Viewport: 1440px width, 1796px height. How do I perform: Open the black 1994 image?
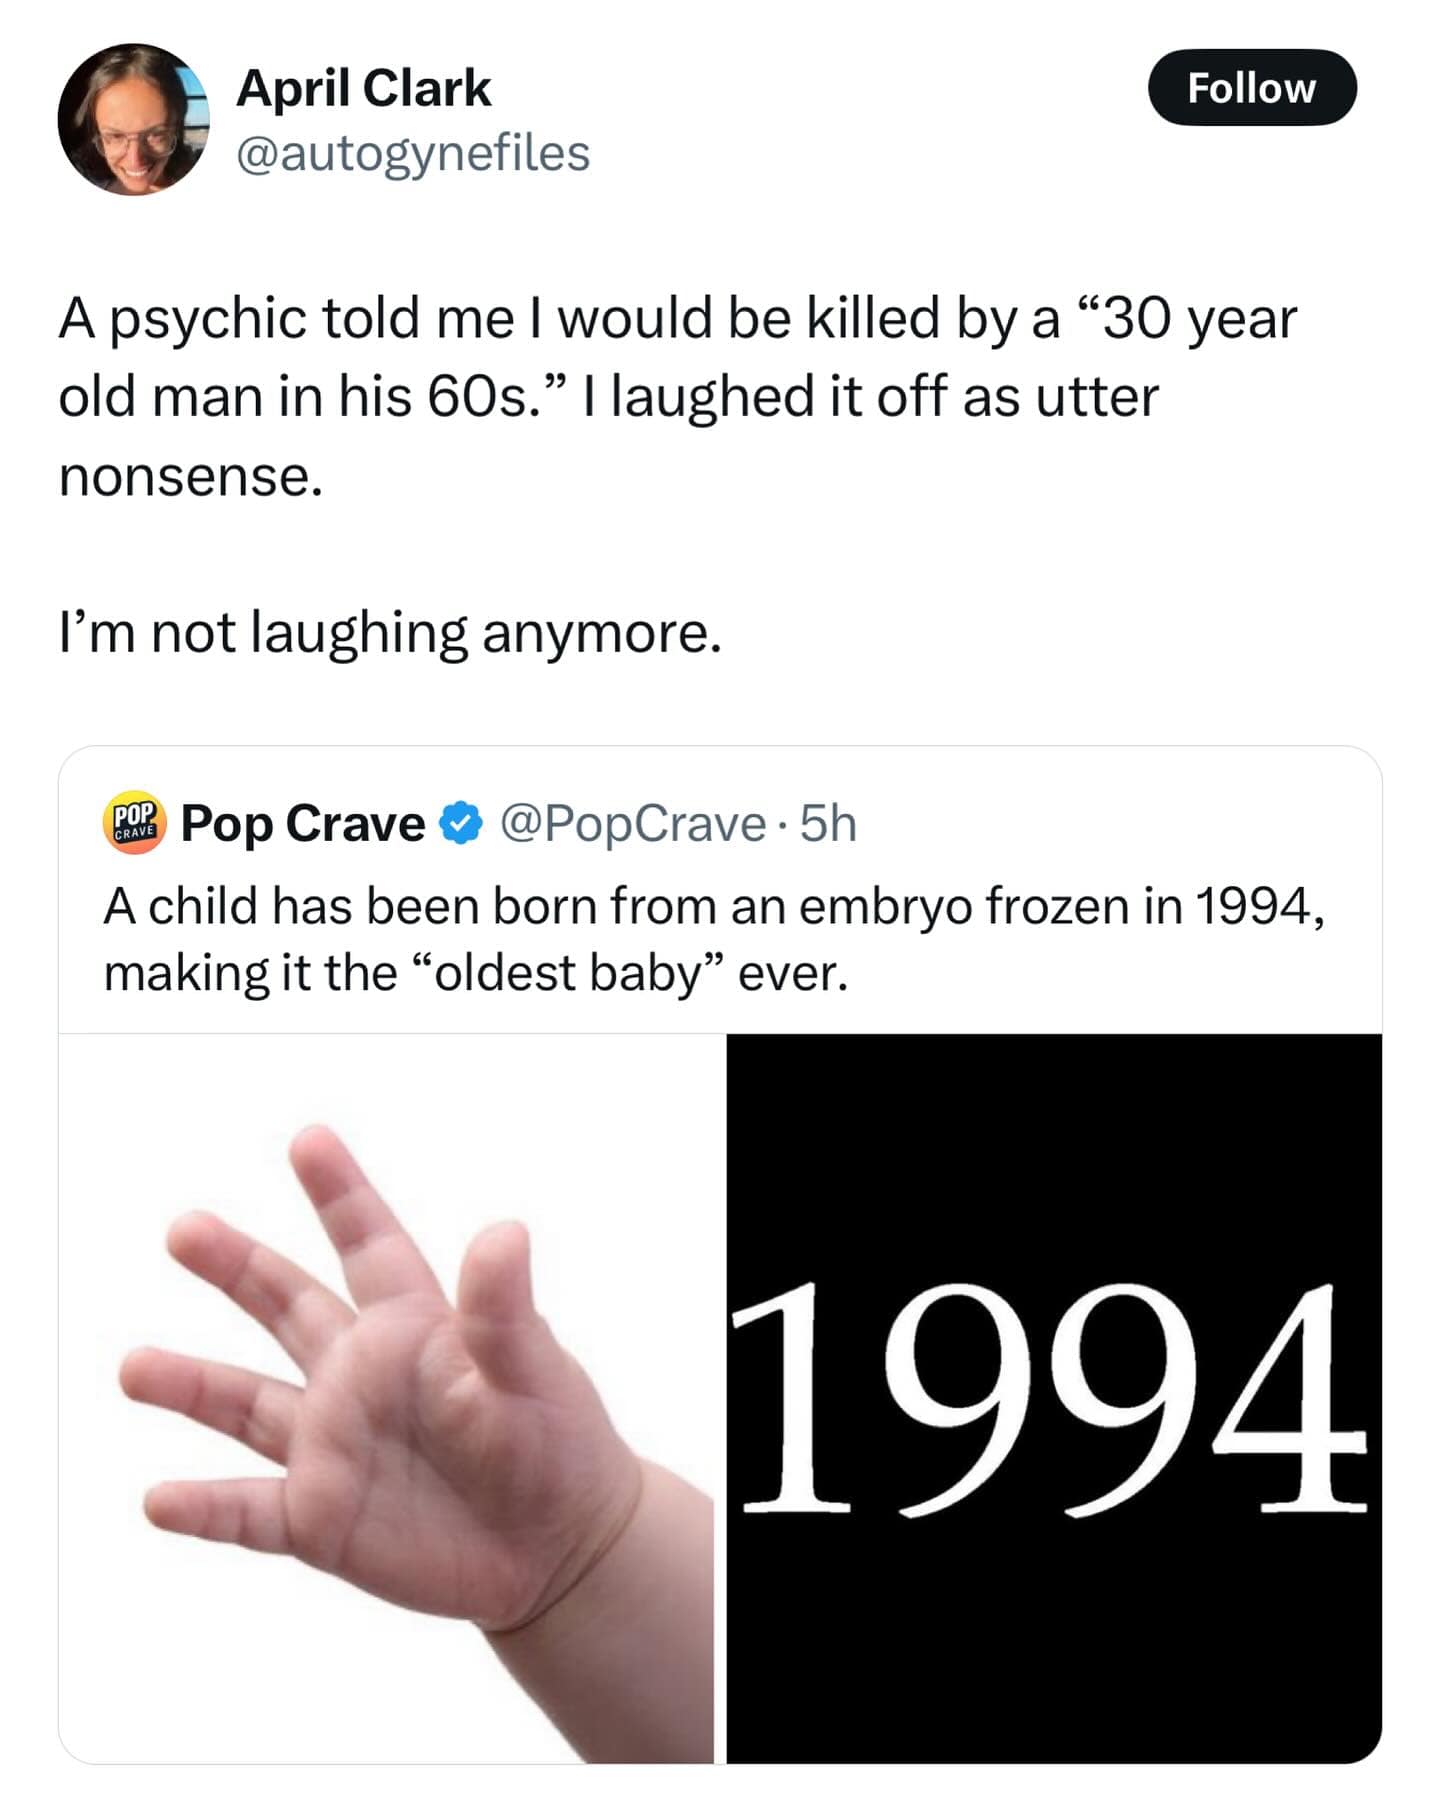point(1053,1400)
